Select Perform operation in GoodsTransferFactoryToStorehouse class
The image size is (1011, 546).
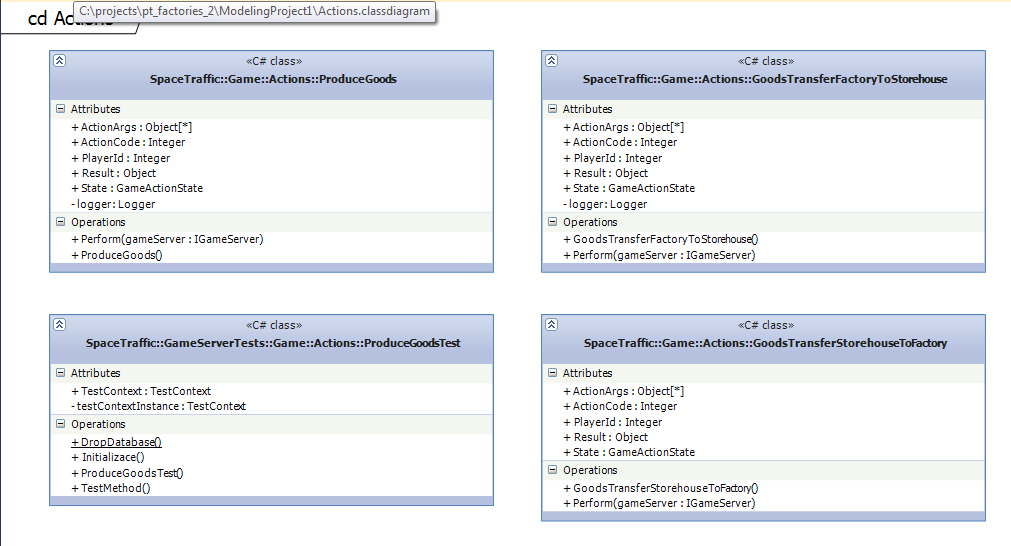point(659,255)
